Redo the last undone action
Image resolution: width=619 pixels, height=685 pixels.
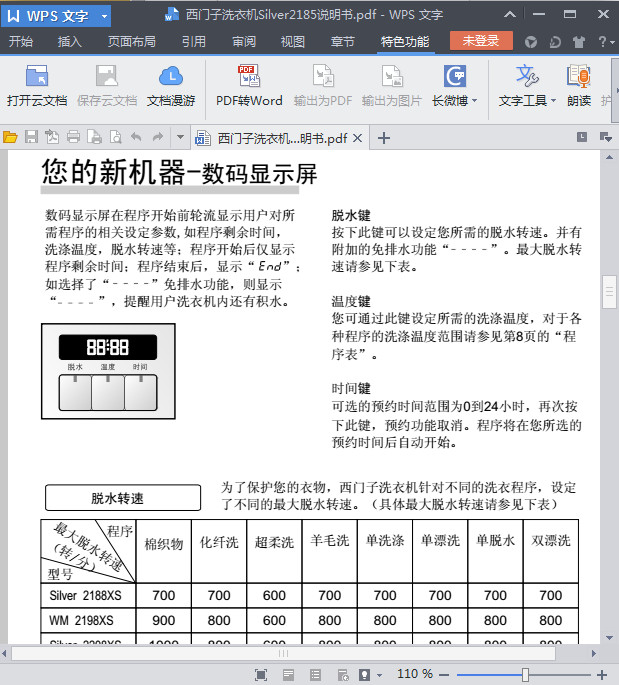point(157,138)
